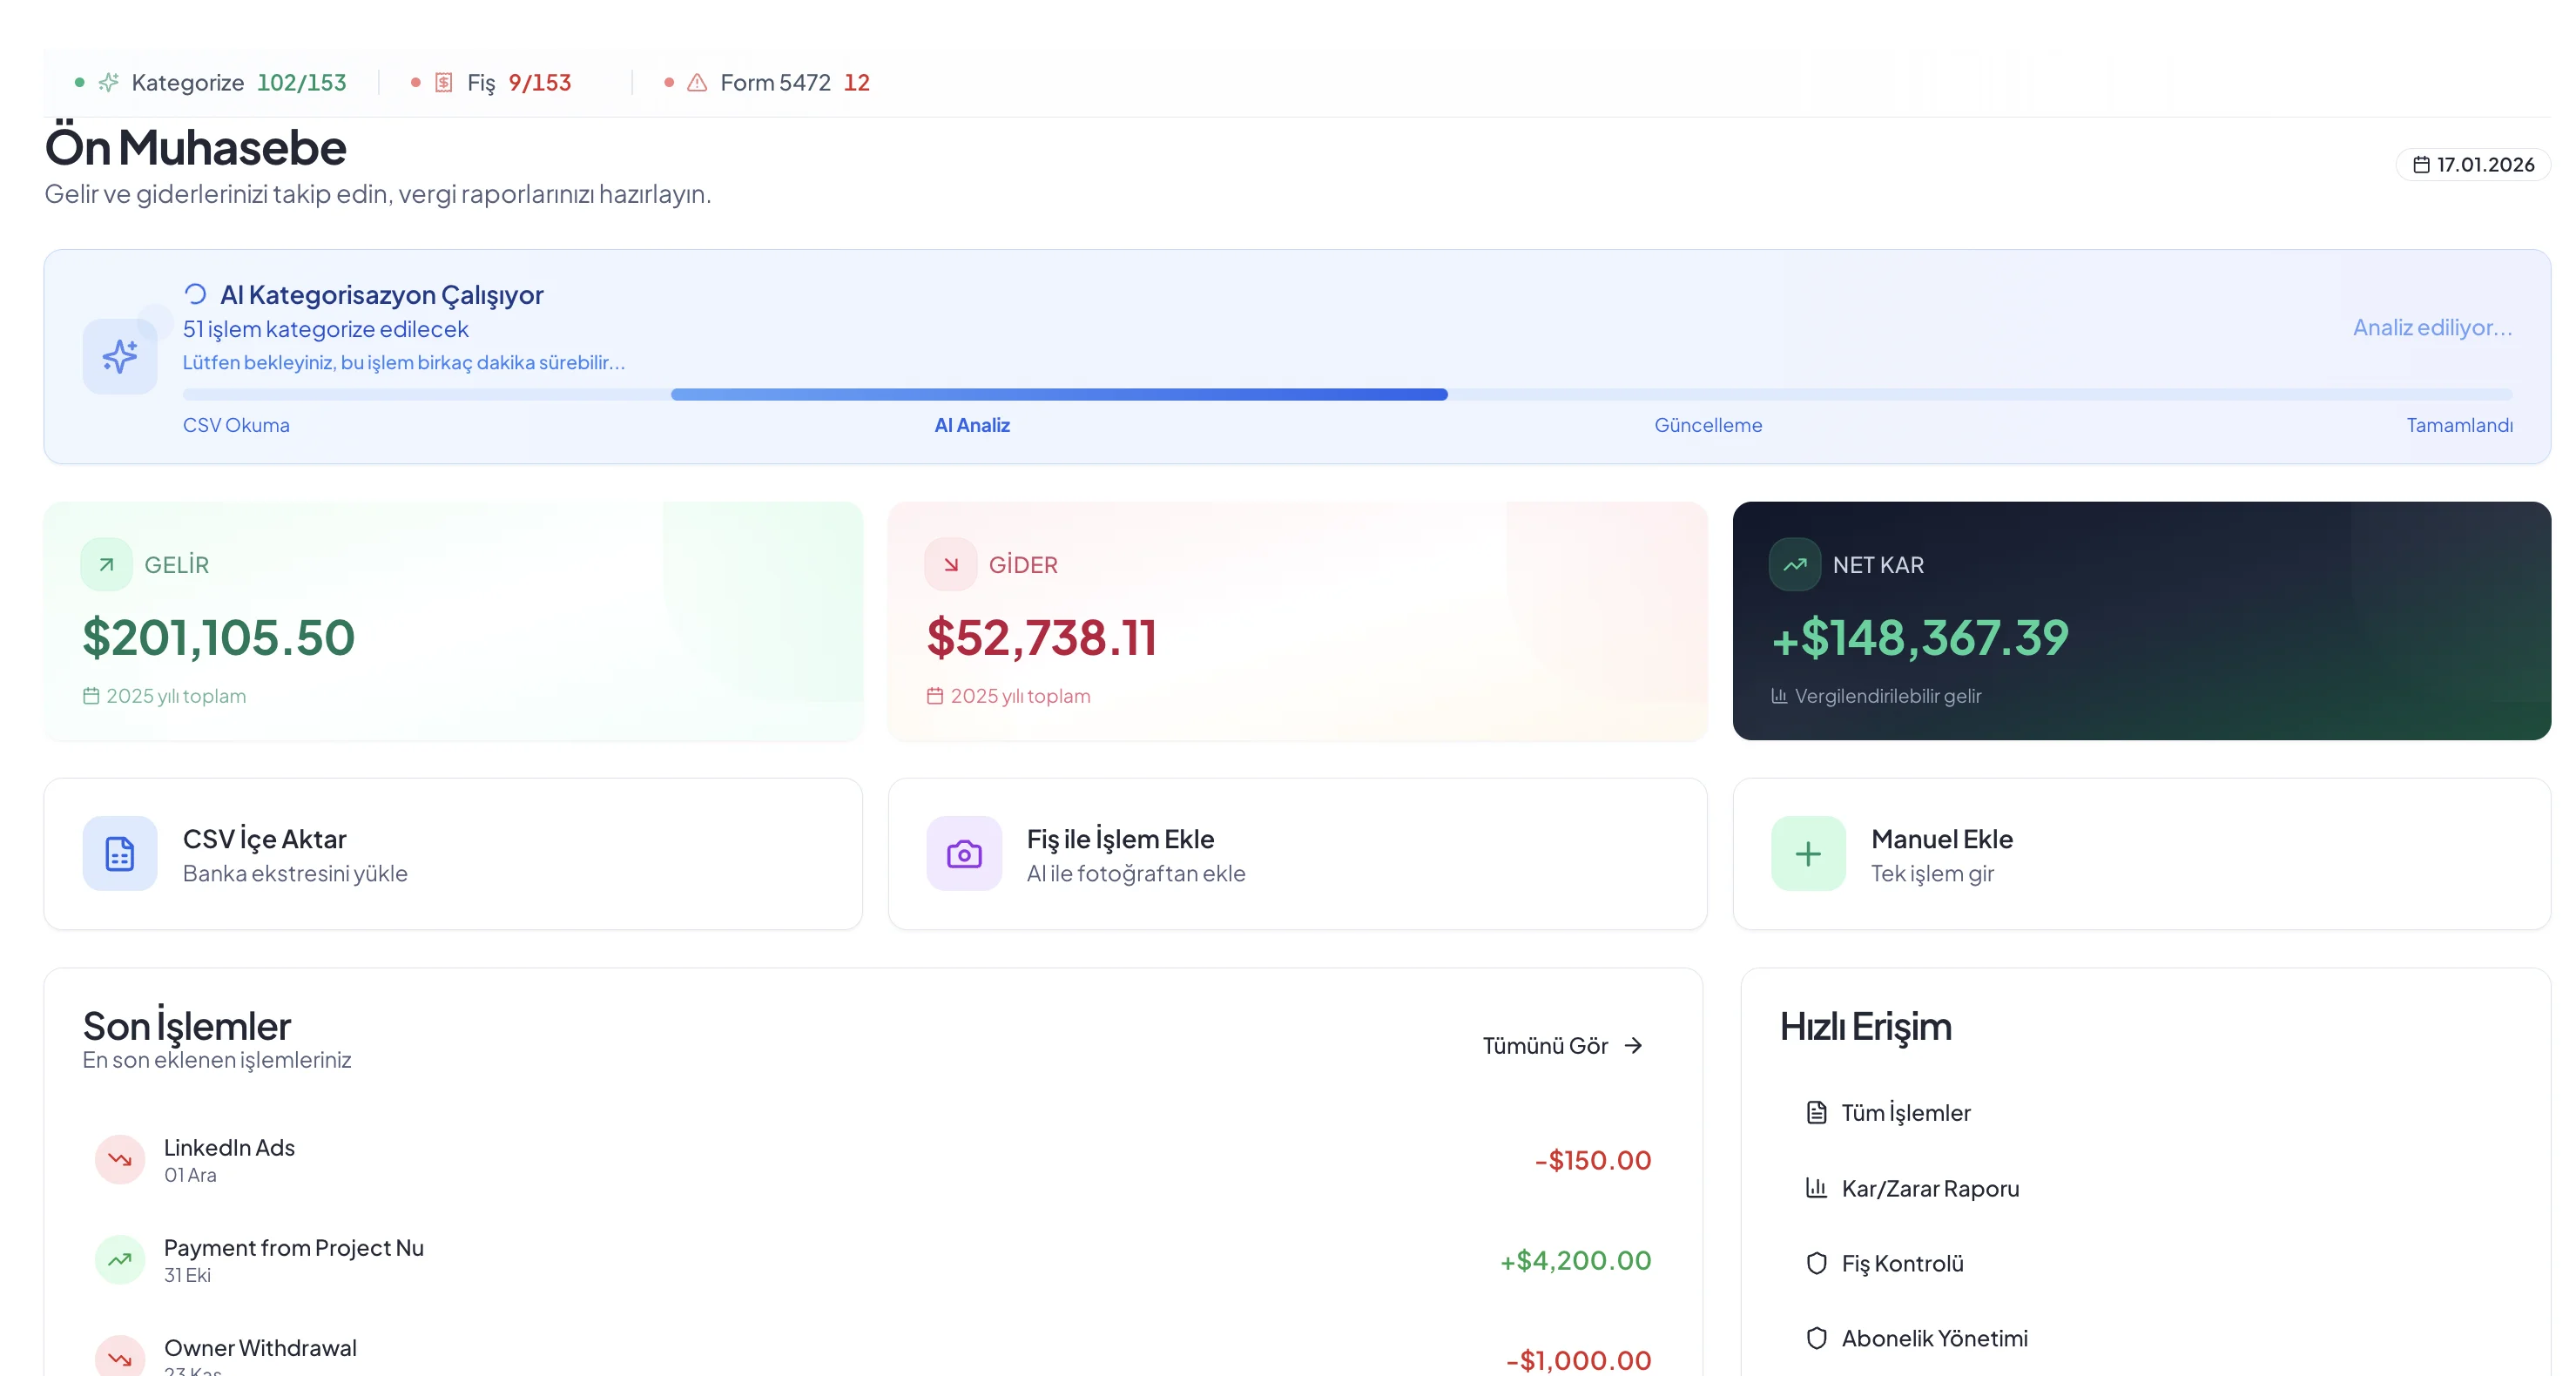Click the green plus icon for Manuel Ekle

(1807, 853)
